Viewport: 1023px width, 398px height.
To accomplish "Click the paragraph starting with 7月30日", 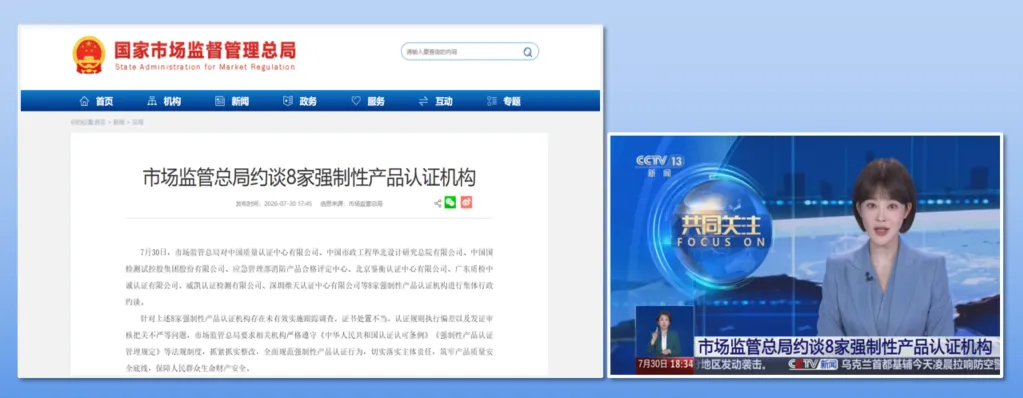I will coord(309,277).
